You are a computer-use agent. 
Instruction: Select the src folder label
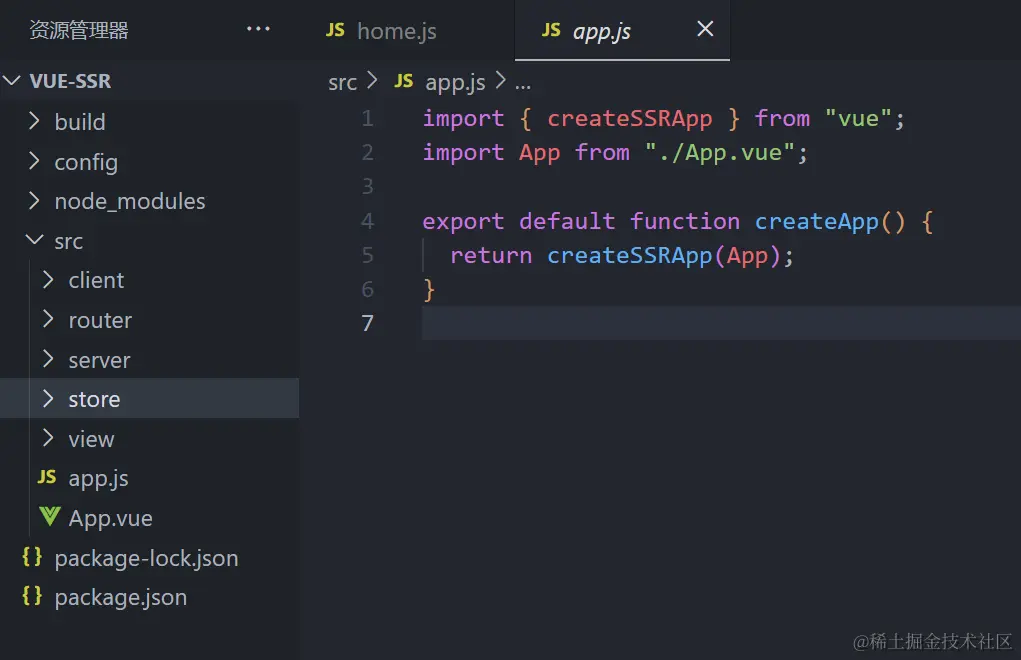[x=68, y=241]
